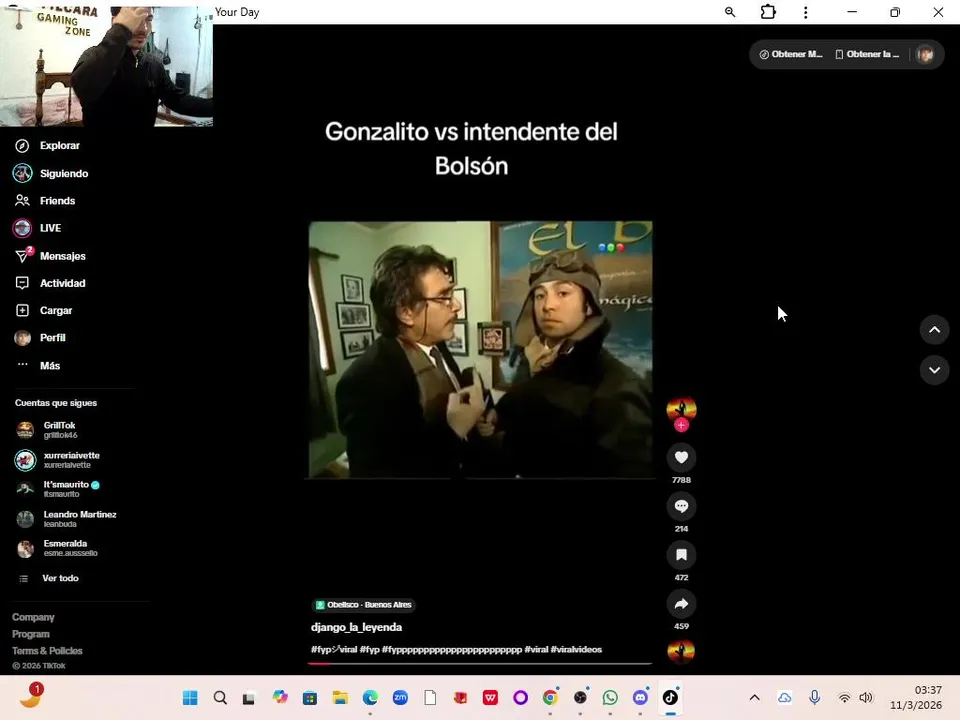Open Terms & Policies footer link
Viewport: 960px width, 720px height.
(x=47, y=651)
